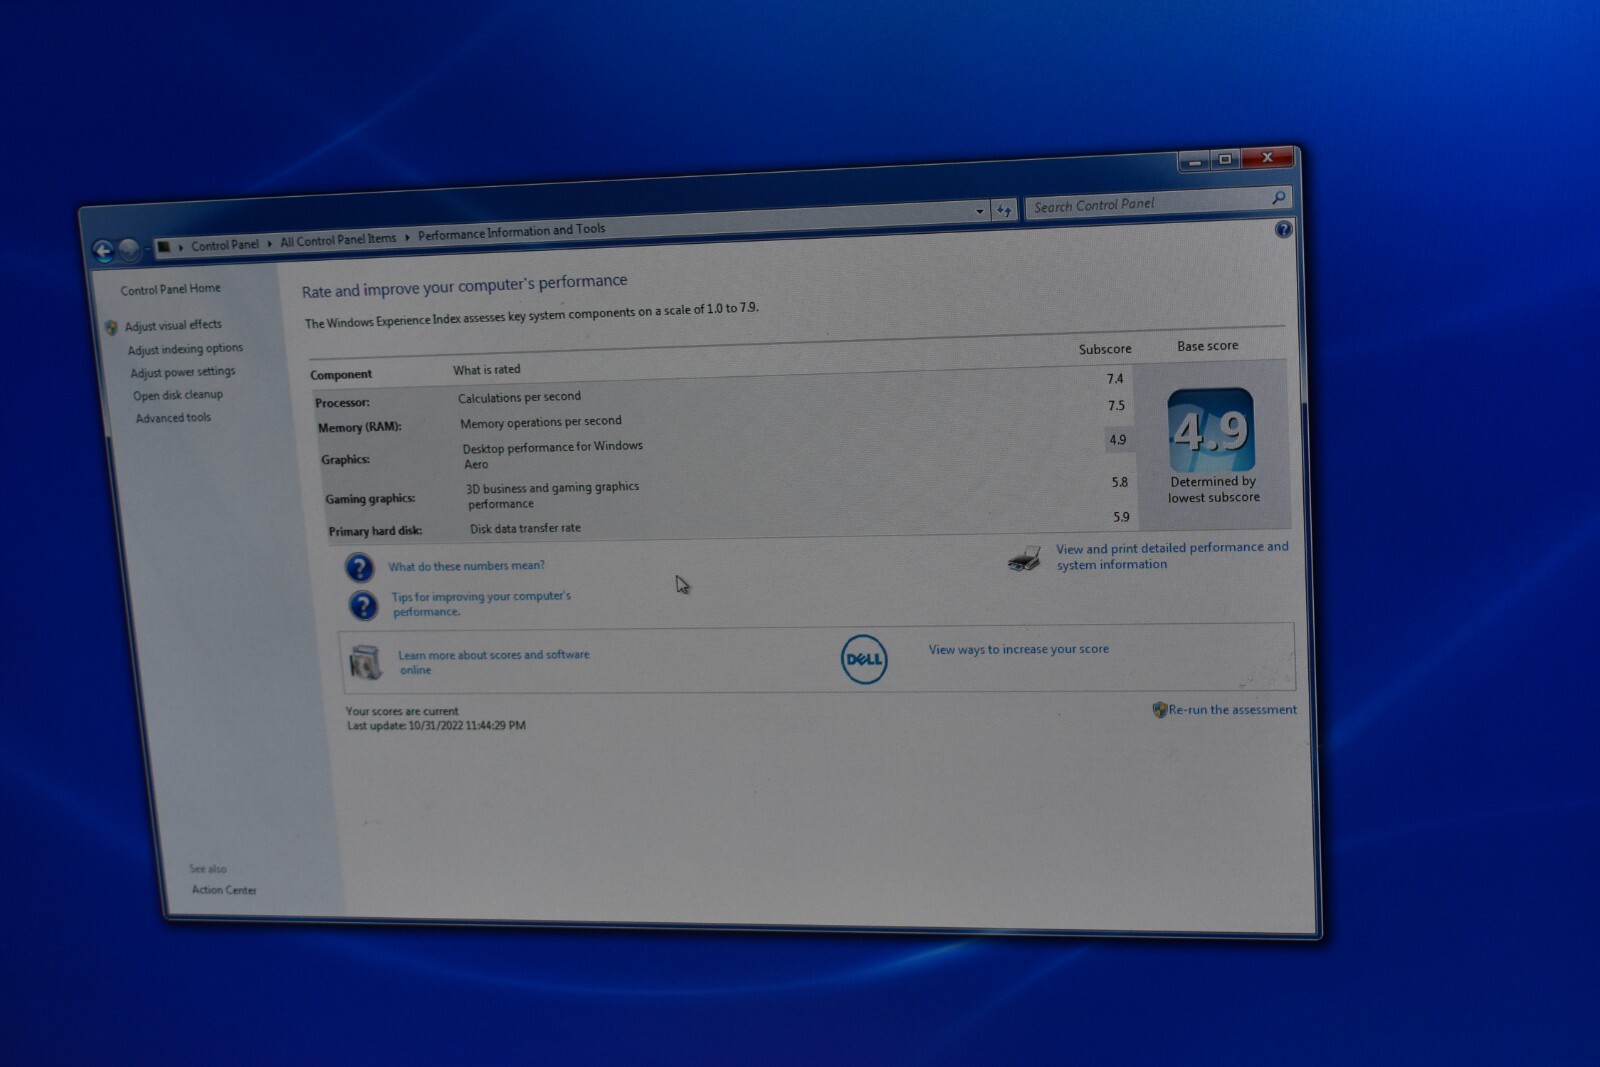This screenshot has width=1600, height=1067.
Task: Click the Primary hard disk row label
Action: 375,531
